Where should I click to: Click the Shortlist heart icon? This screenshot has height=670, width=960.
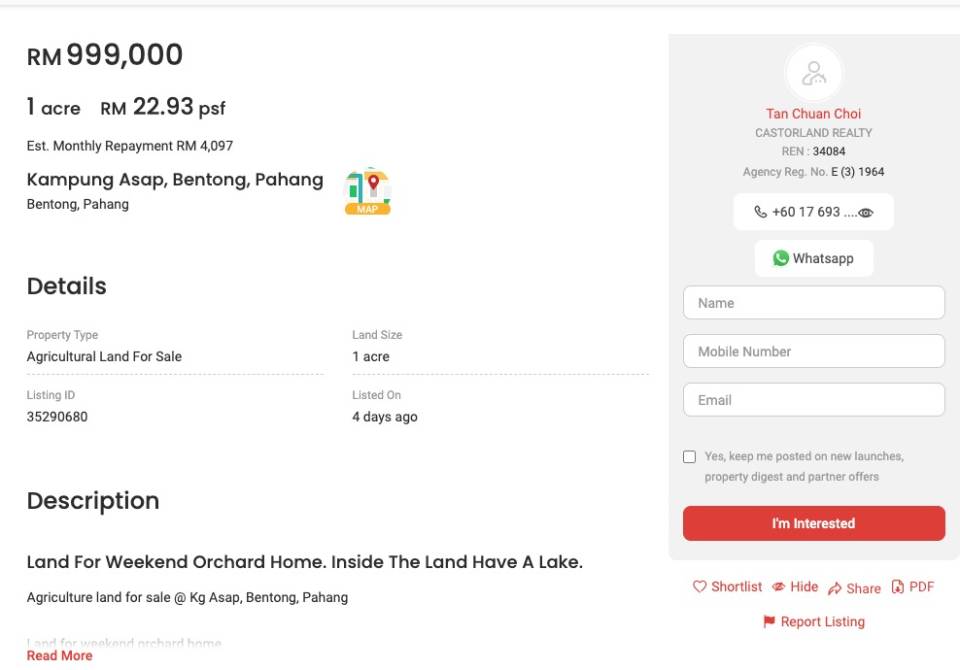click(x=700, y=587)
